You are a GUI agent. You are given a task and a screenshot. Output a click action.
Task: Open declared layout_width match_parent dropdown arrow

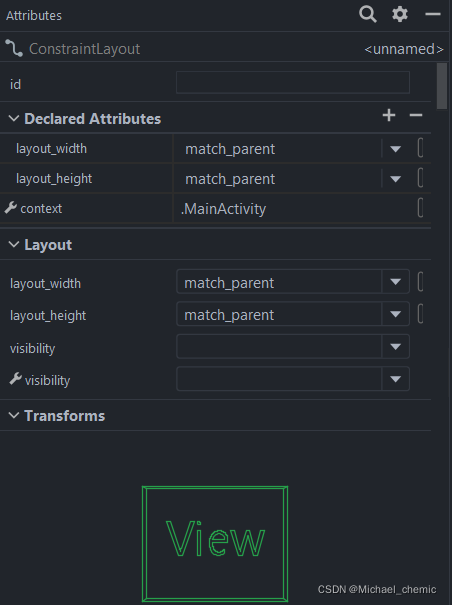pyautogui.click(x=395, y=149)
